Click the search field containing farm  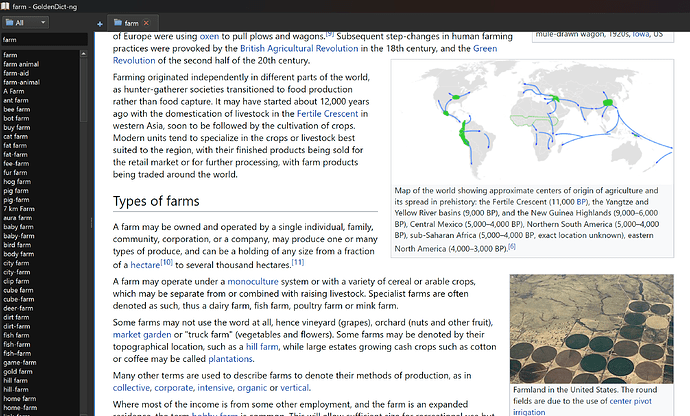click(x=45, y=40)
